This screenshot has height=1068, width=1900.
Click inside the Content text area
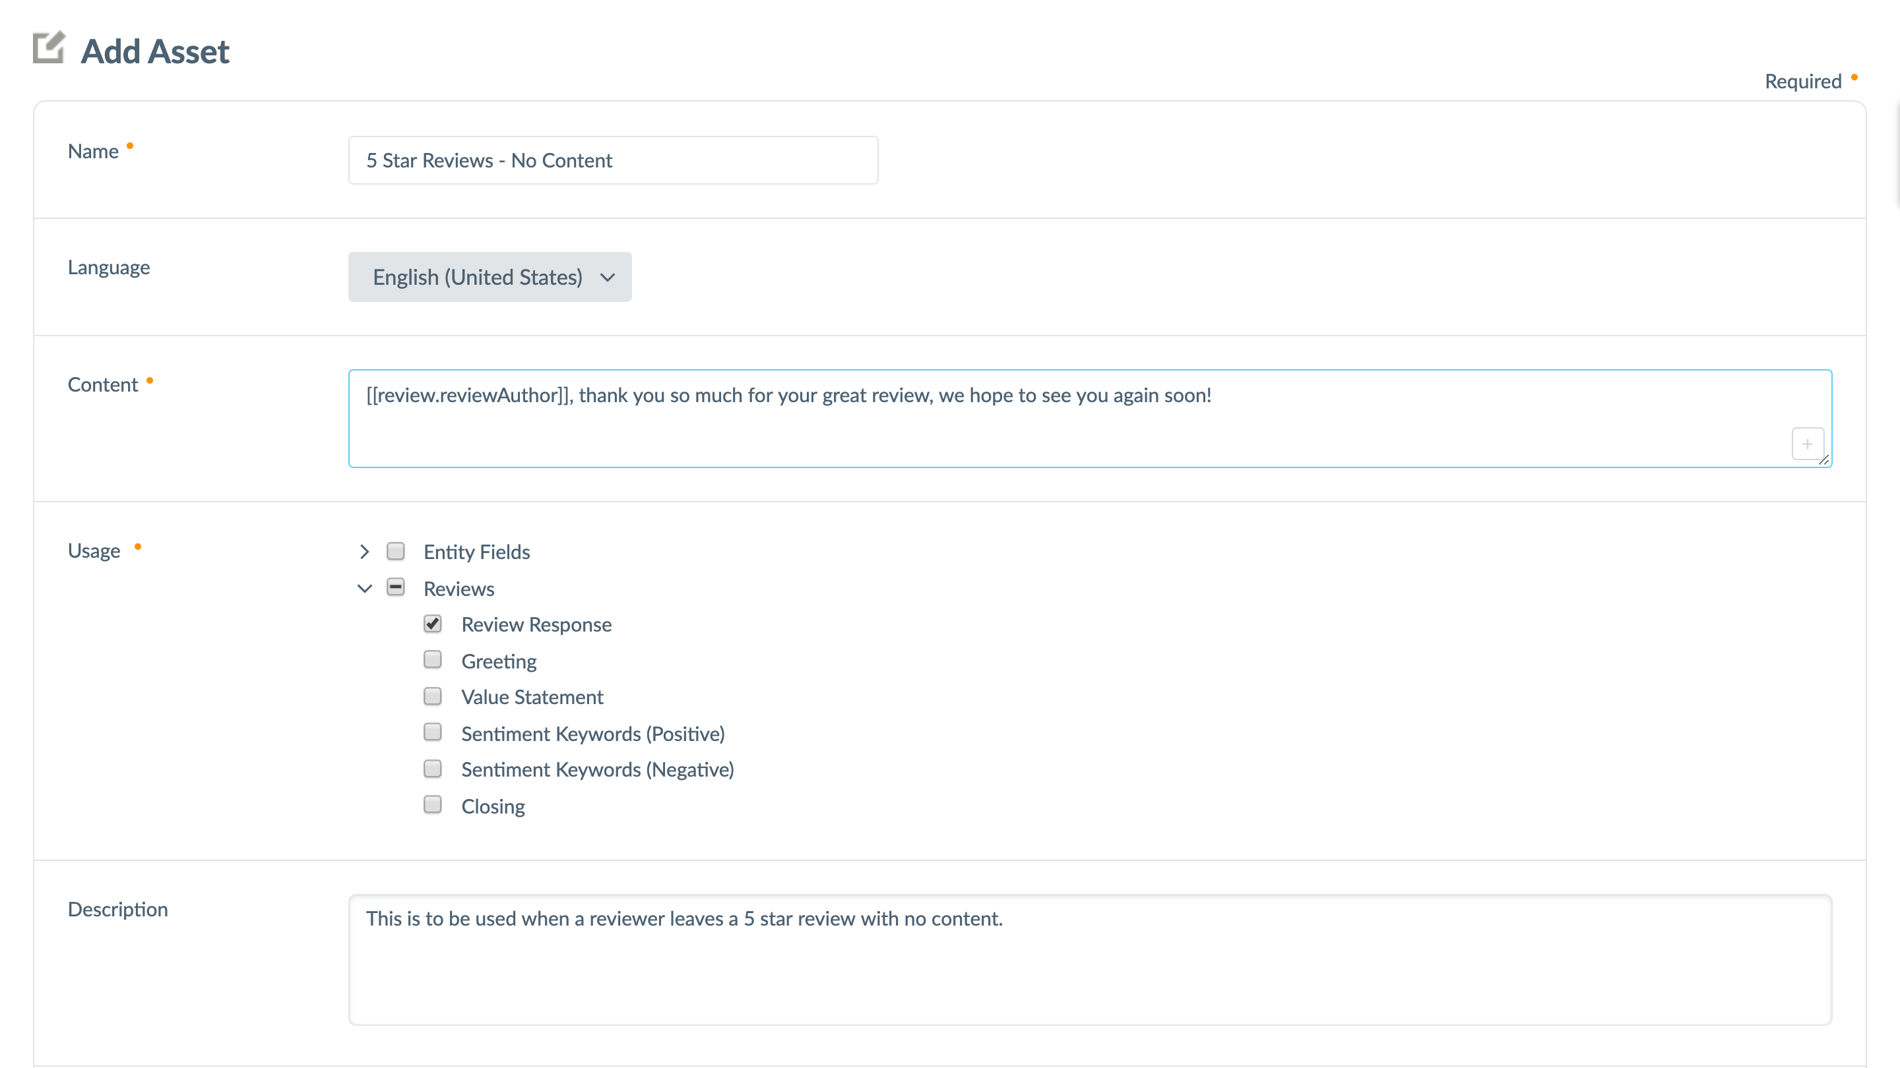pos(1090,418)
